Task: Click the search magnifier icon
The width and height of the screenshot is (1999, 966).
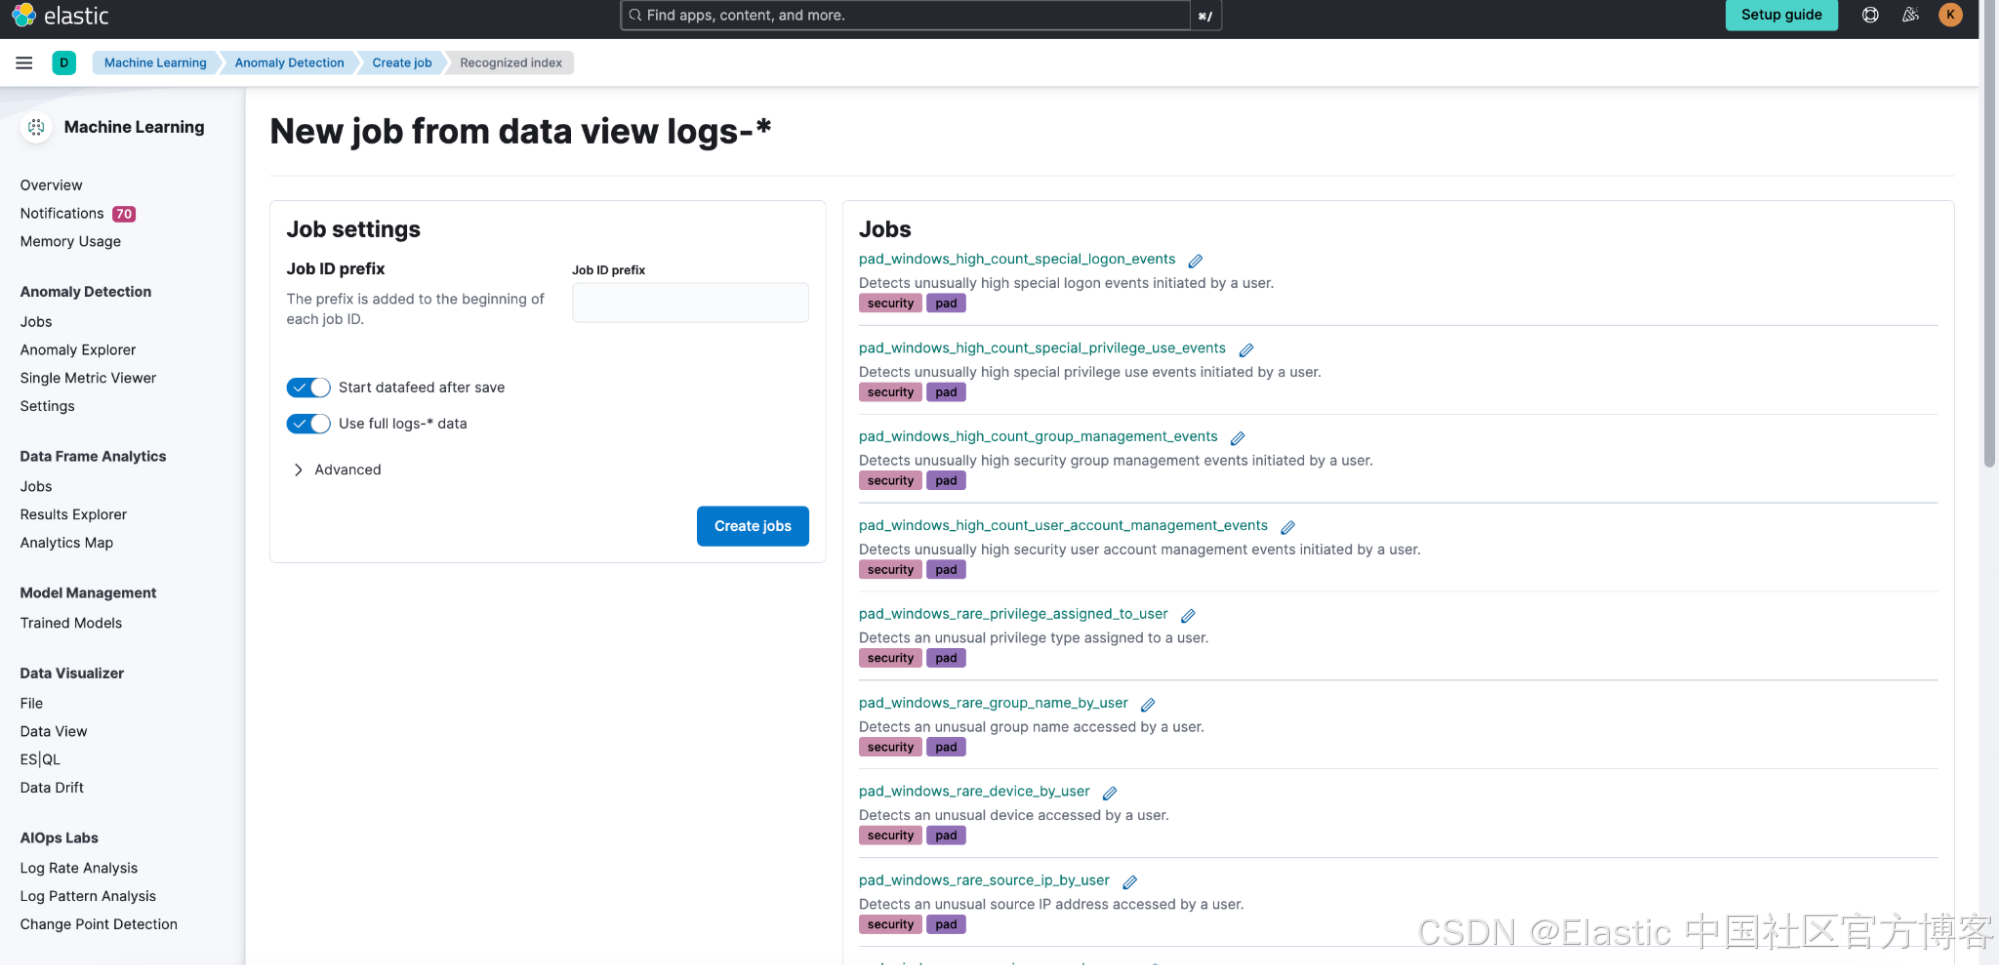Action: [x=635, y=15]
